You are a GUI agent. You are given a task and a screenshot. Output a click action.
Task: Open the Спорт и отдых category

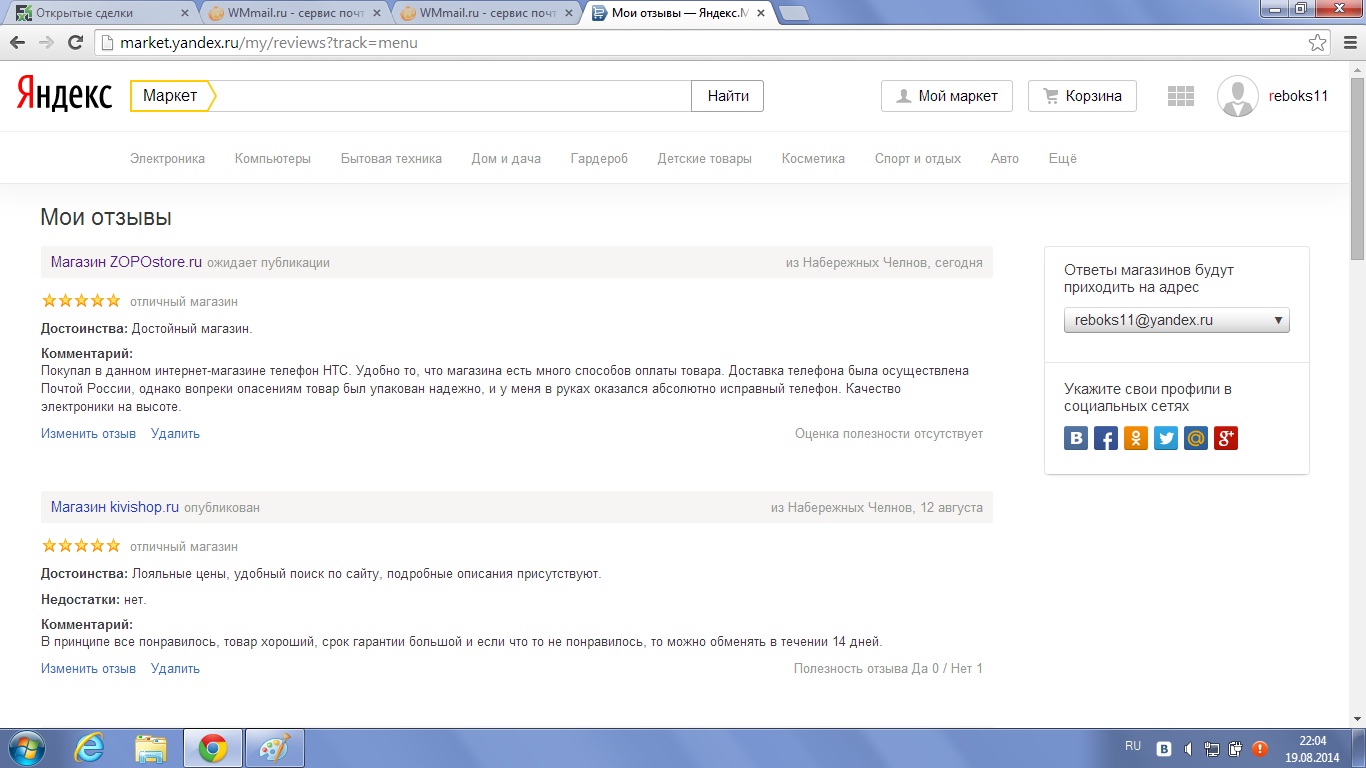[x=918, y=158]
